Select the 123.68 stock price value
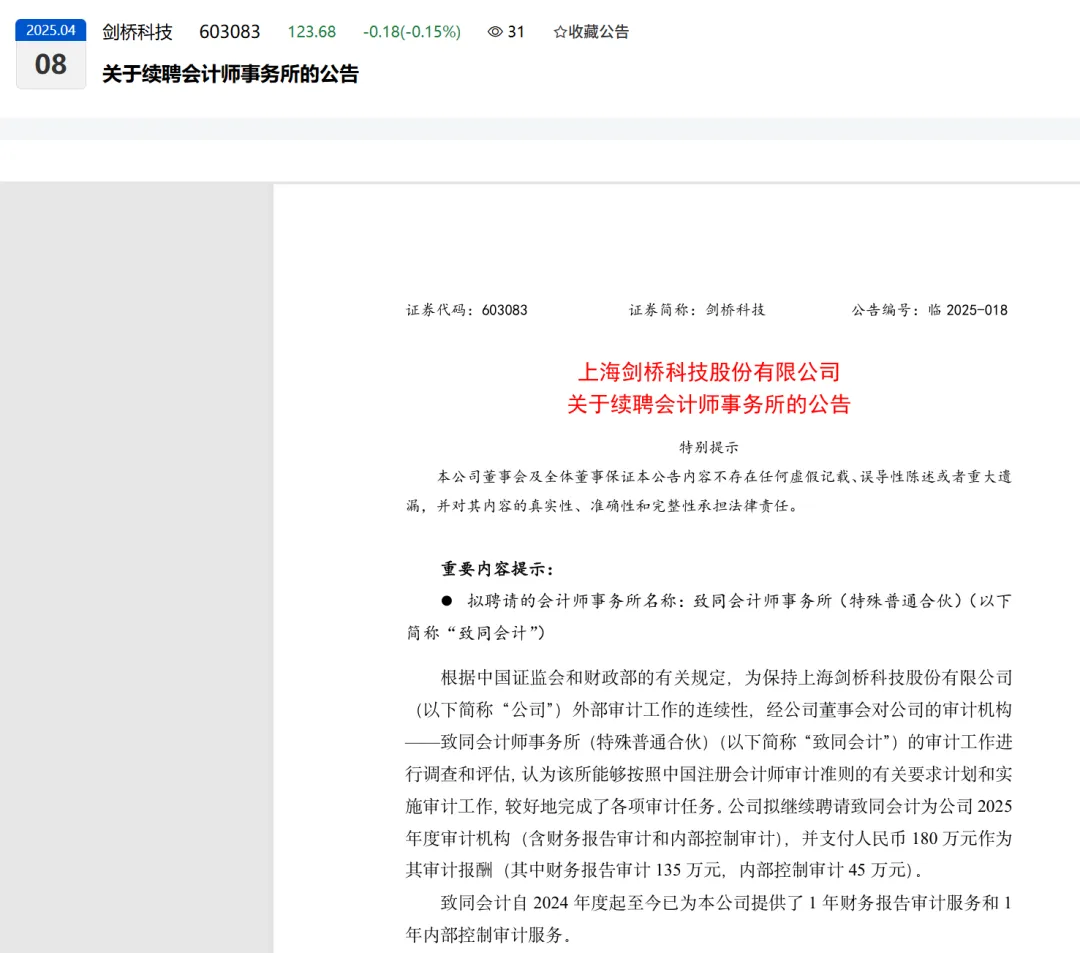The image size is (1080, 953). [311, 32]
